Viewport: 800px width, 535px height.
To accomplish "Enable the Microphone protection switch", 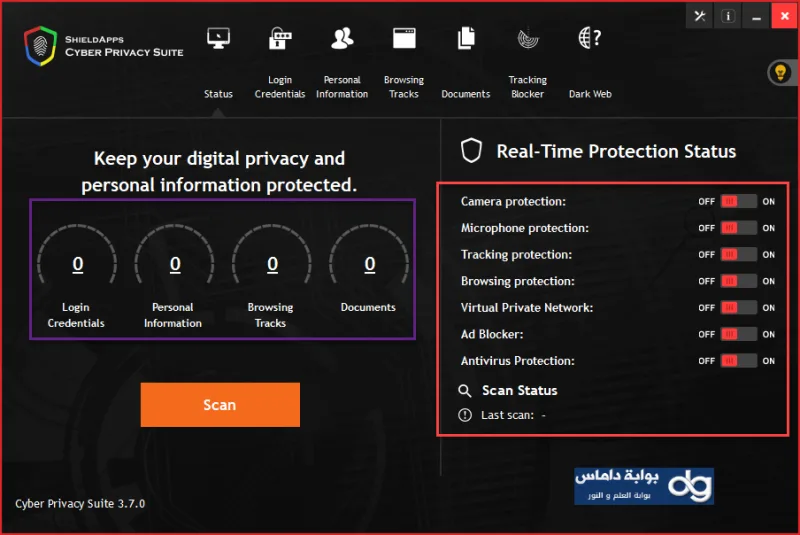I will point(738,228).
